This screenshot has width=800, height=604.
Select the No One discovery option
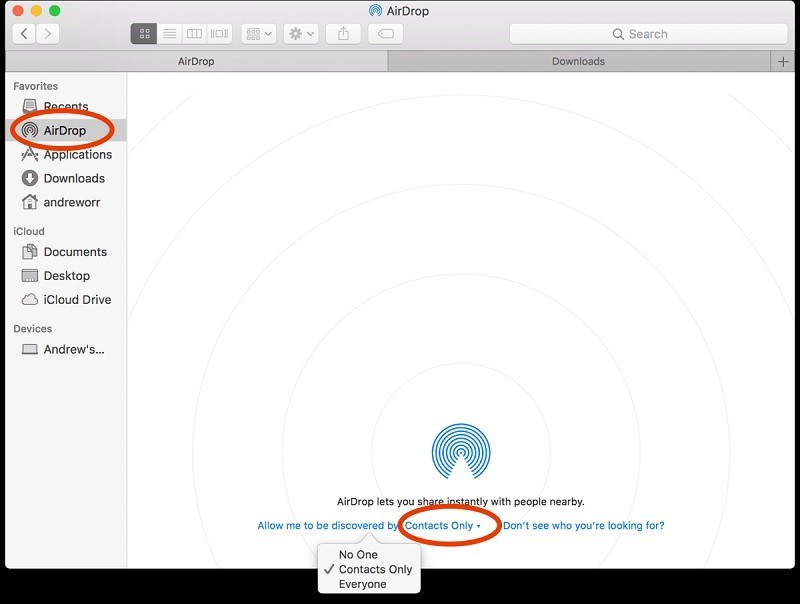(358, 554)
